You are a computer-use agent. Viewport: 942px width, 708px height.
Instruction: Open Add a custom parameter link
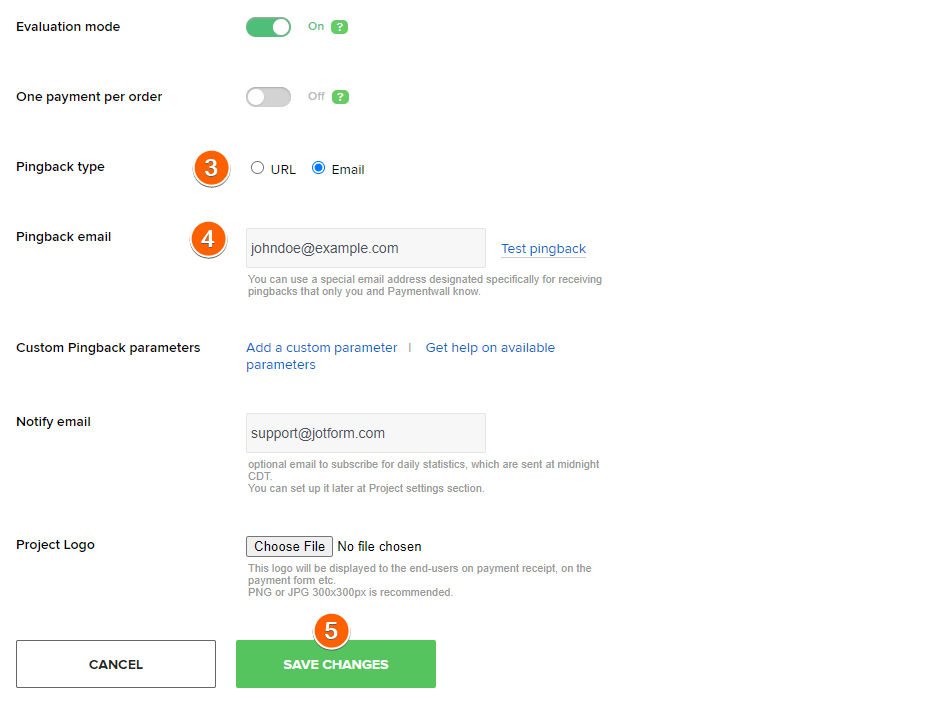(321, 348)
